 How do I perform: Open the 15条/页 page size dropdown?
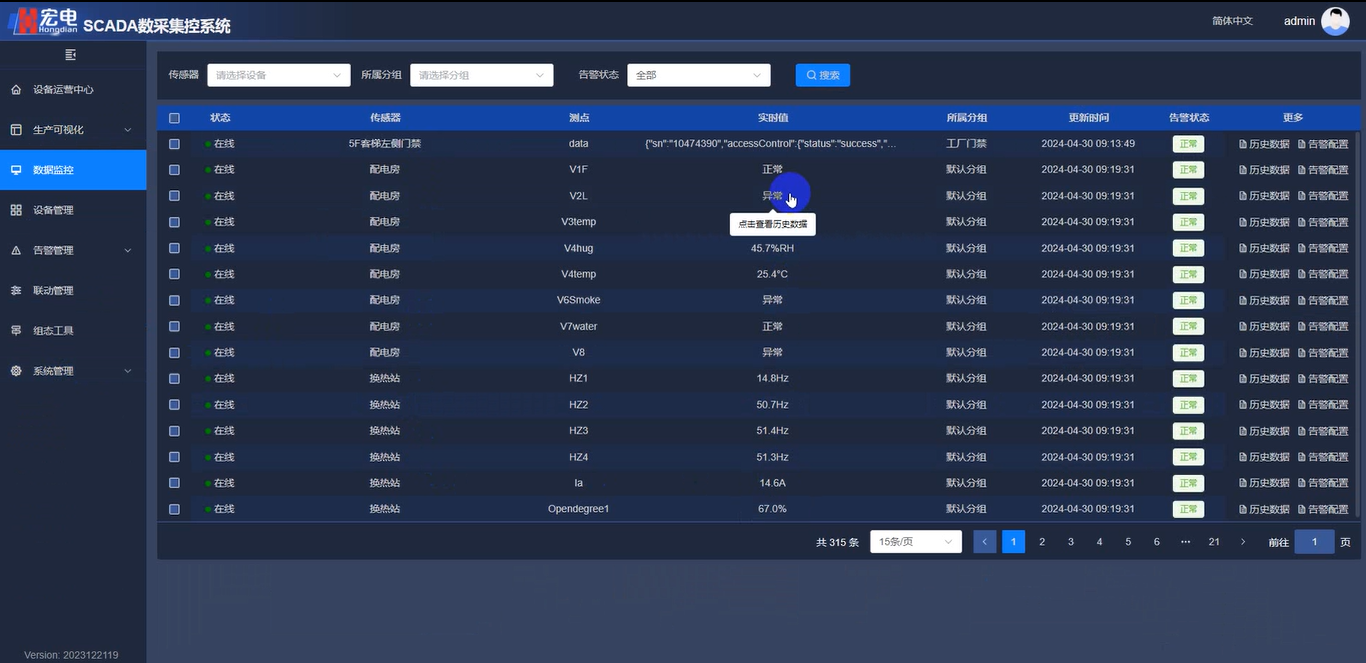(x=915, y=542)
